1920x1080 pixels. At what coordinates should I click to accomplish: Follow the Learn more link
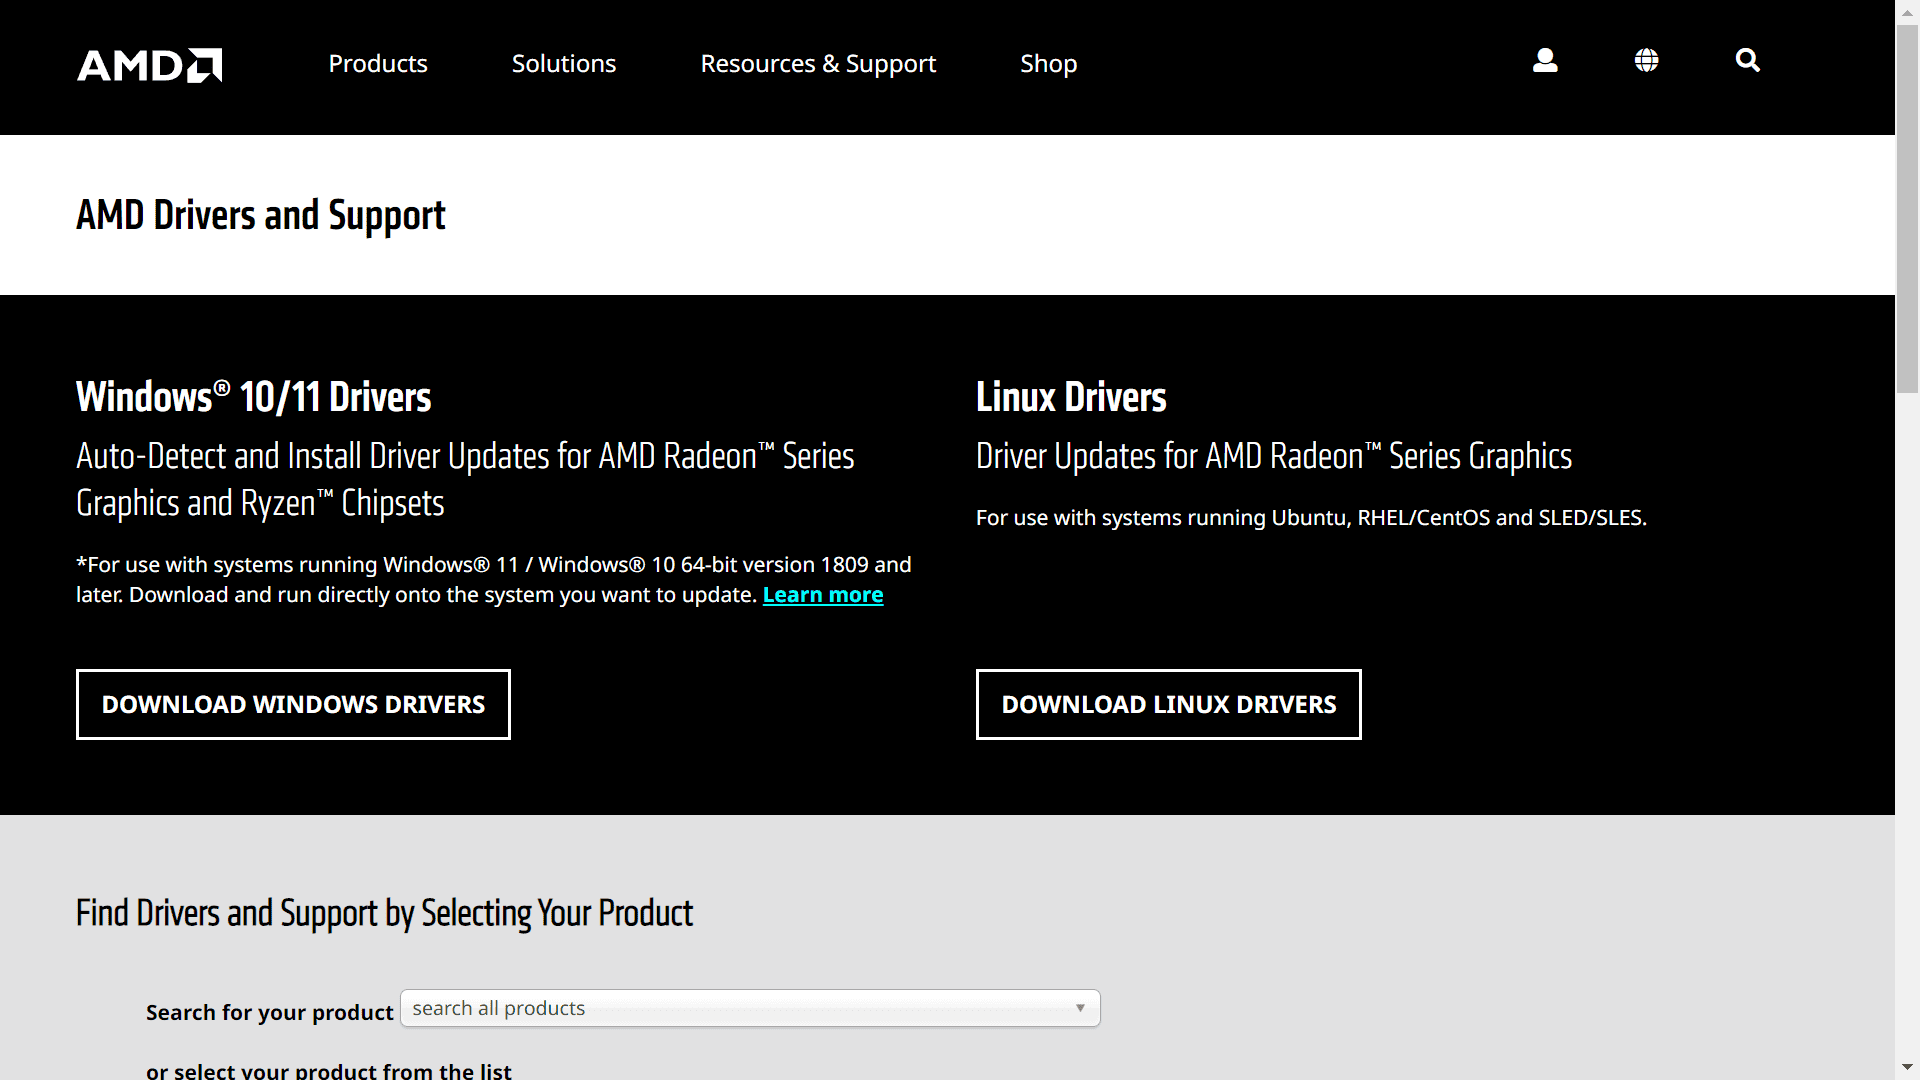tap(823, 595)
